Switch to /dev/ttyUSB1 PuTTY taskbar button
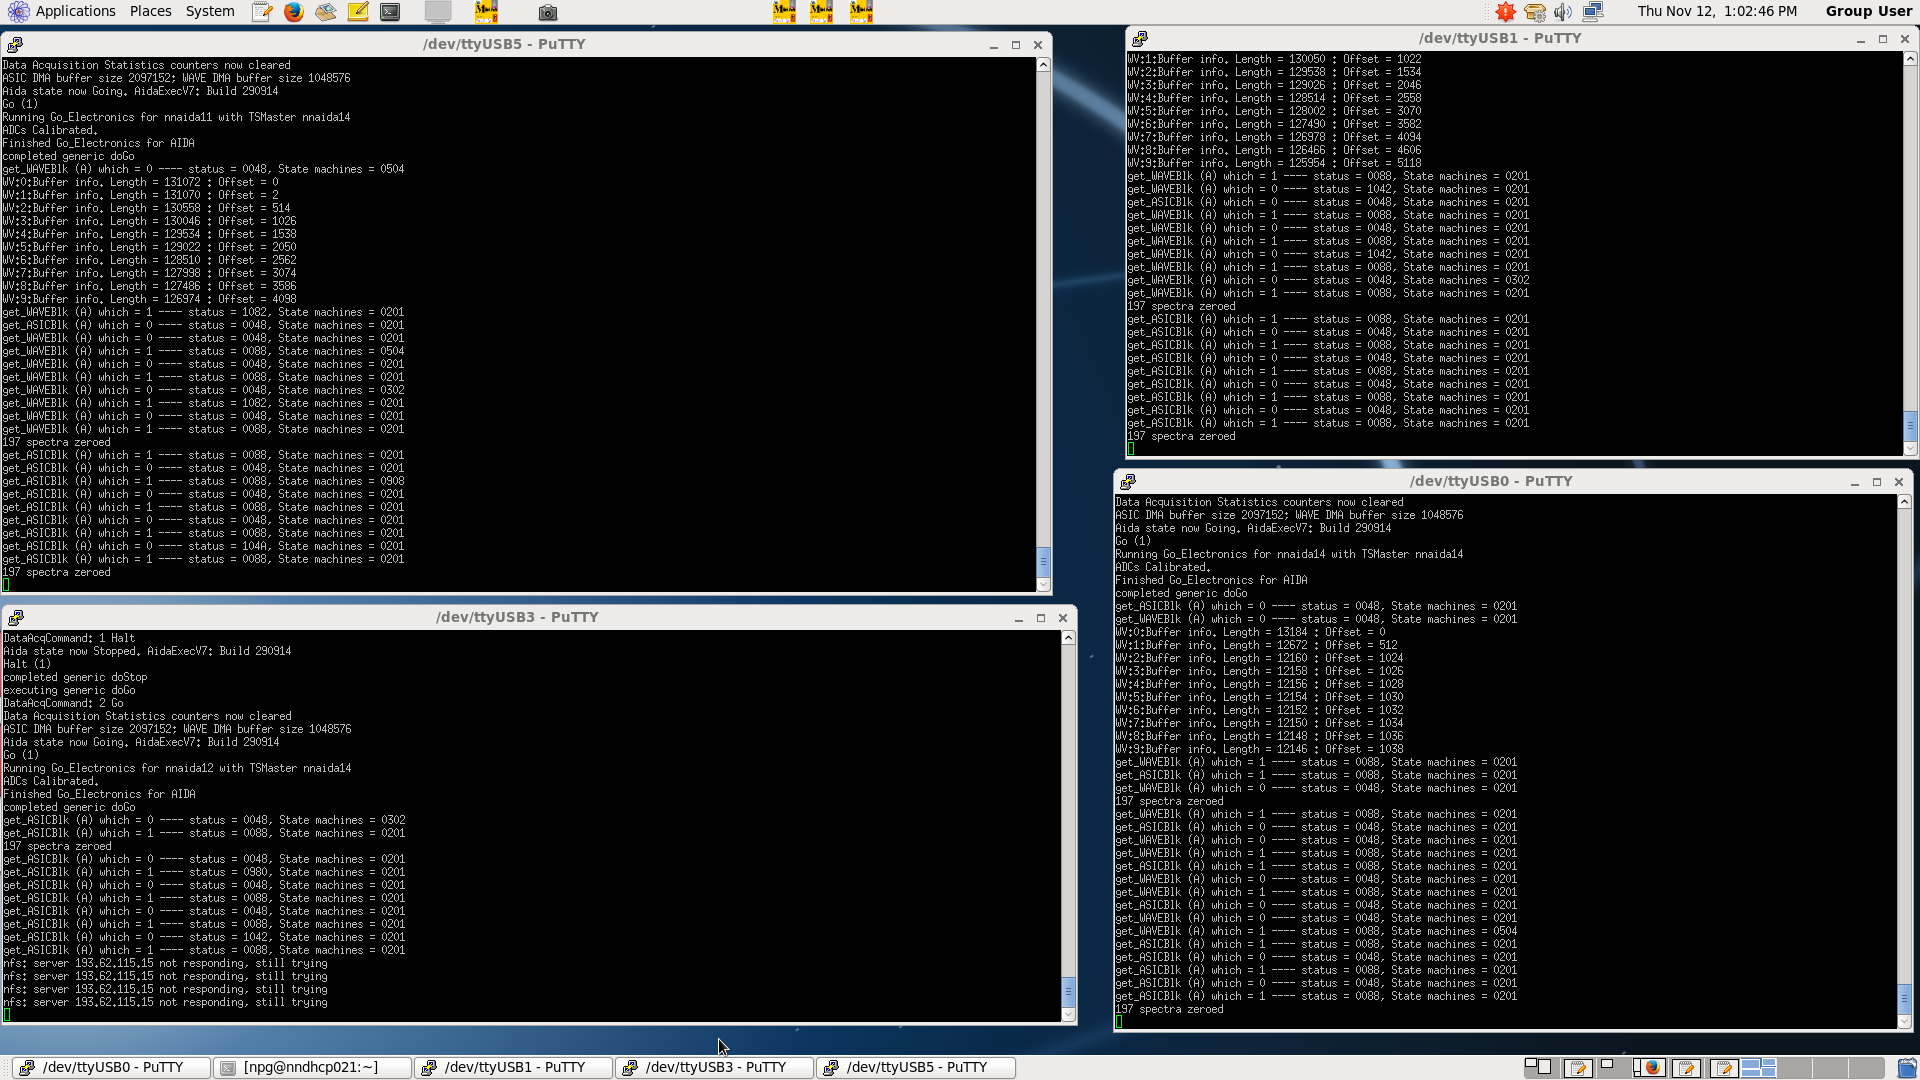Image resolution: width=1920 pixels, height=1080 pixels. [x=514, y=1067]
